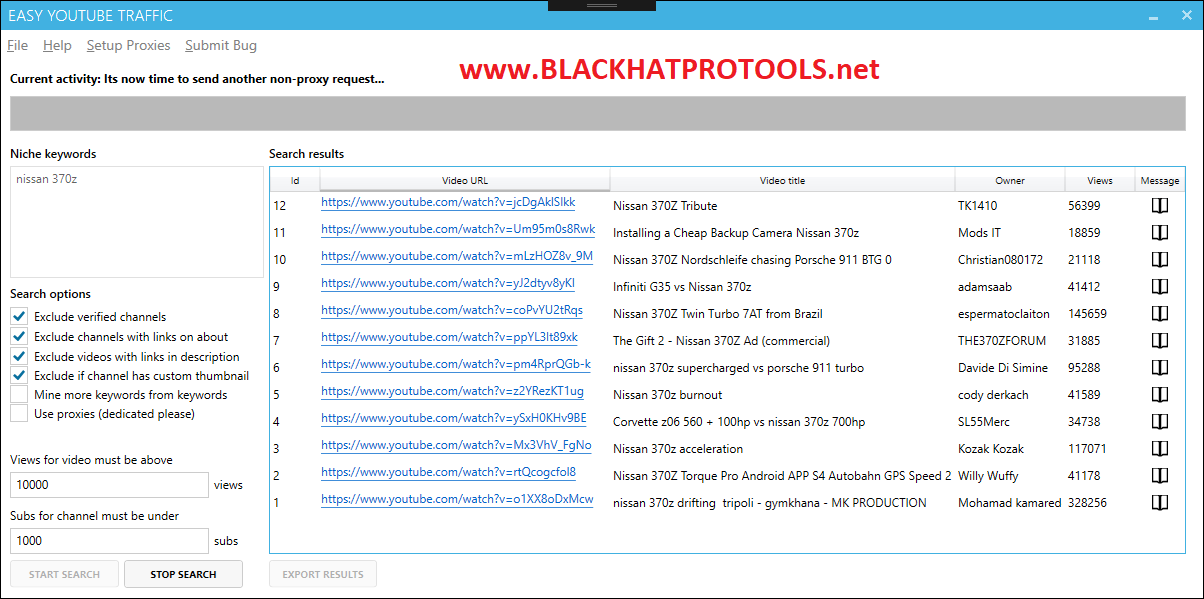
Task: Enable Mine more keywords from keywords
Action: [19, 394]
